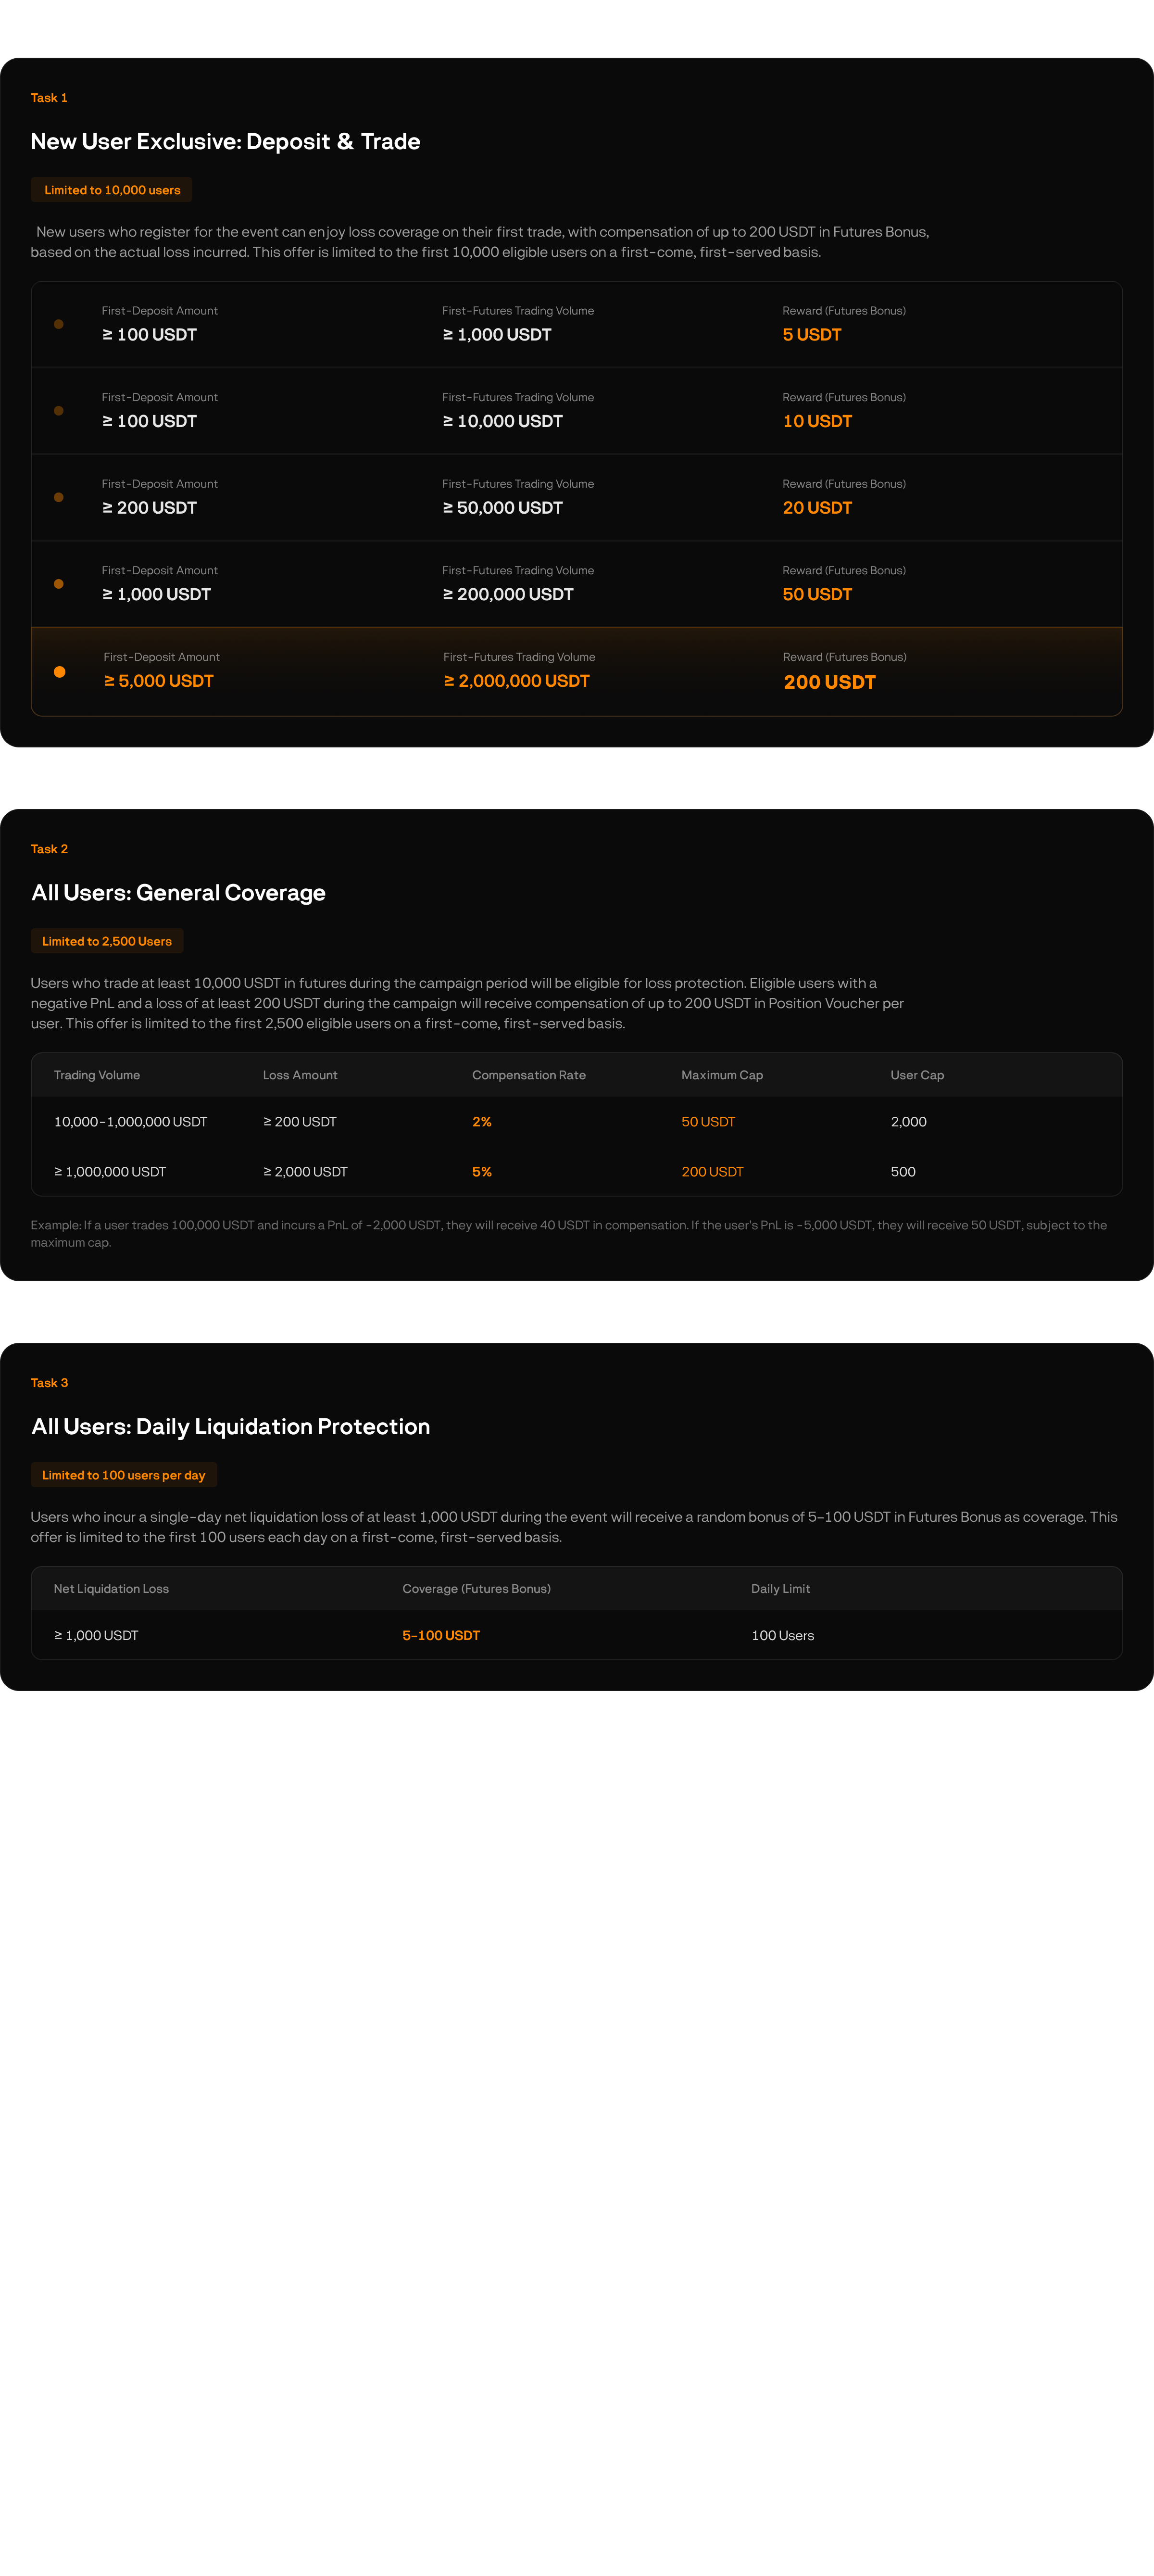
Task: Select the "Loss Amount" column header
Action: coord(300,1075)
